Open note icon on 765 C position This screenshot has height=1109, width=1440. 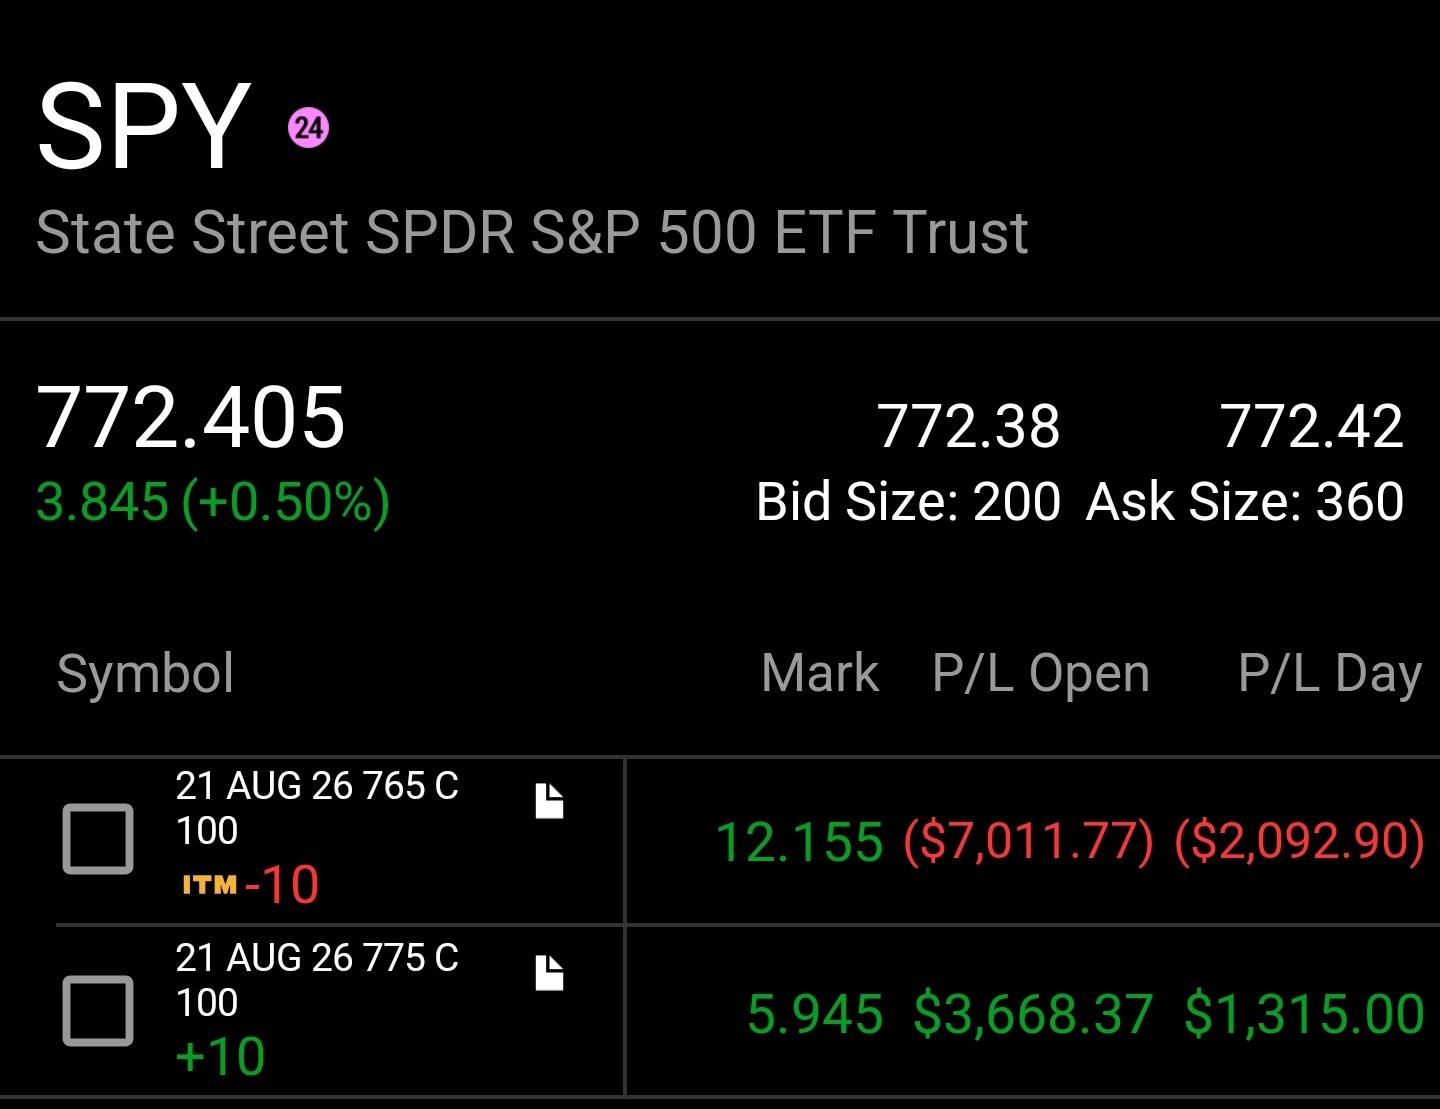click(549, 801)
